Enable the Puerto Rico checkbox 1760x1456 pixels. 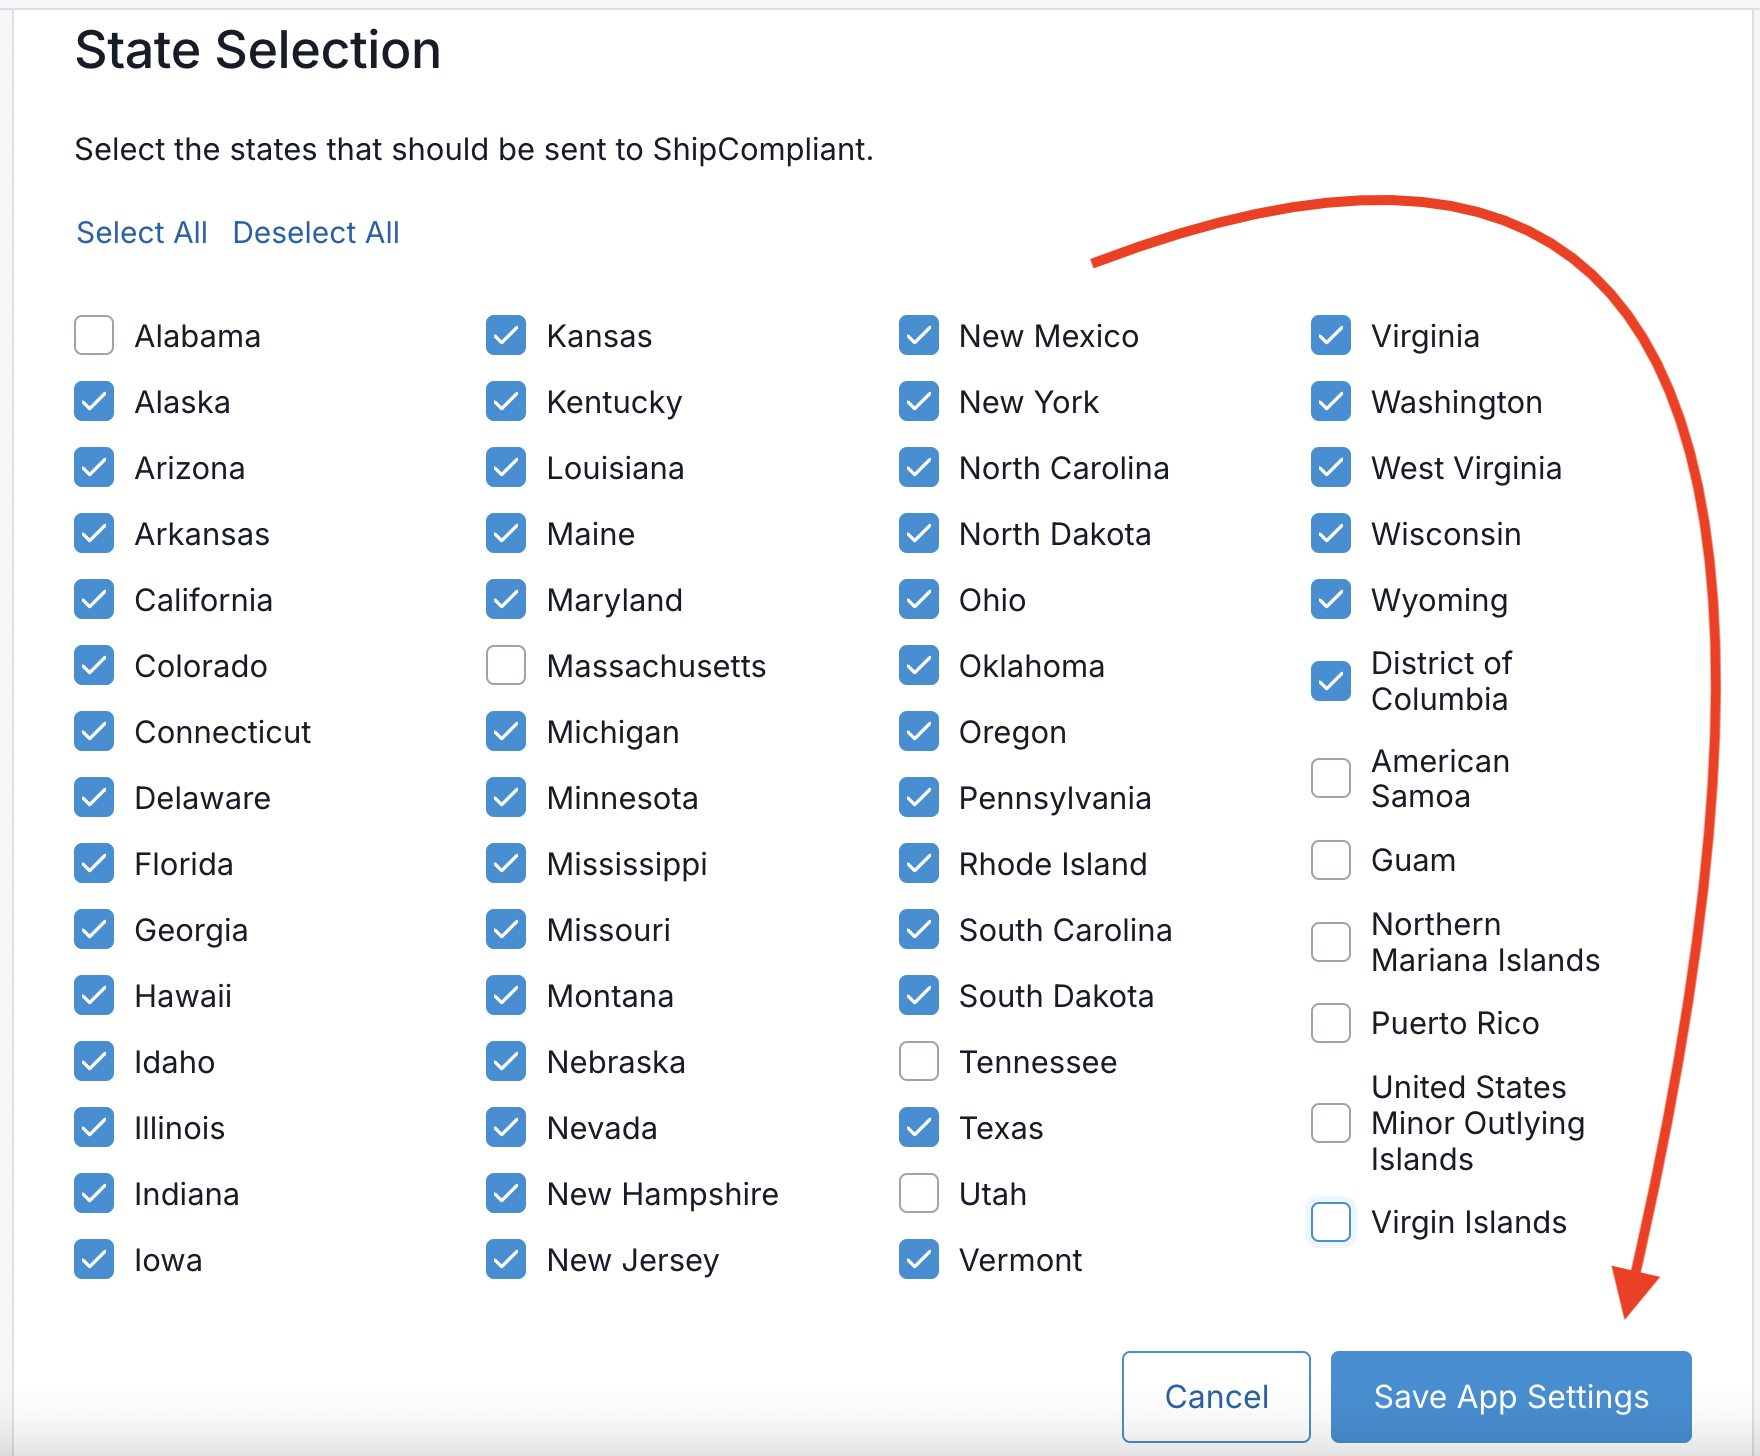(x=1330, y=1022)
